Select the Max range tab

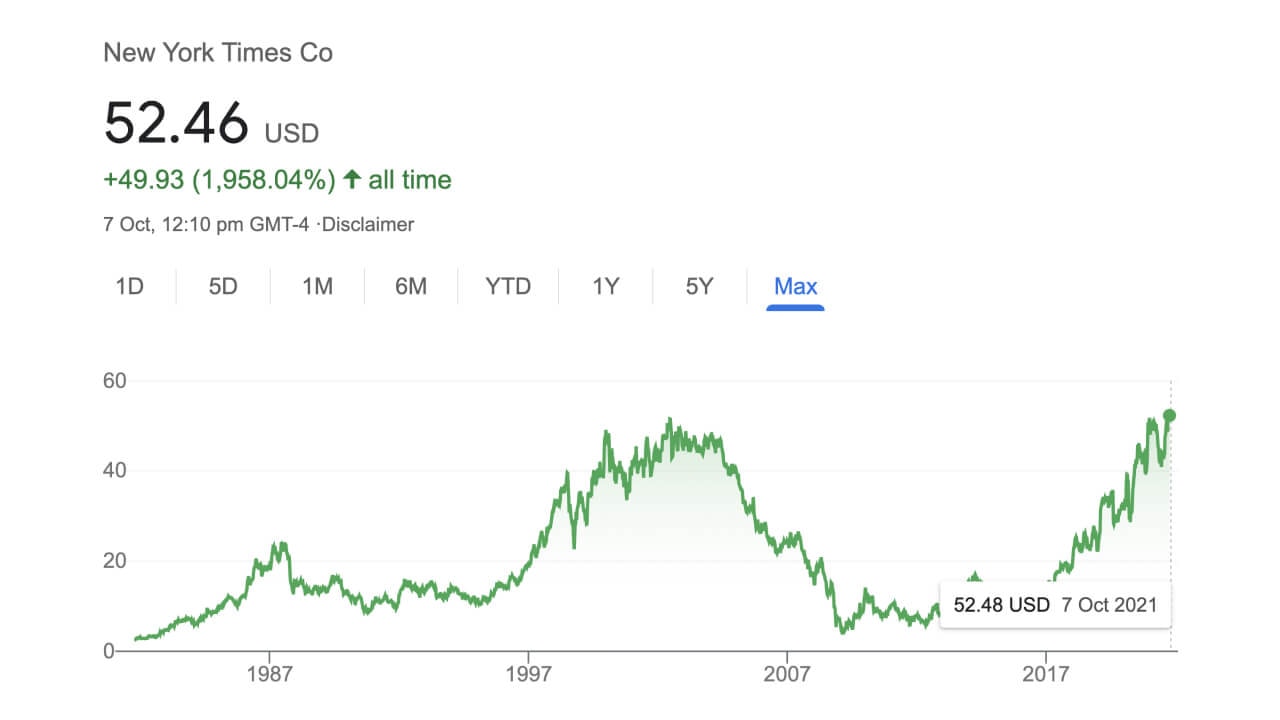pyautogui.click(x=796, y=287)
